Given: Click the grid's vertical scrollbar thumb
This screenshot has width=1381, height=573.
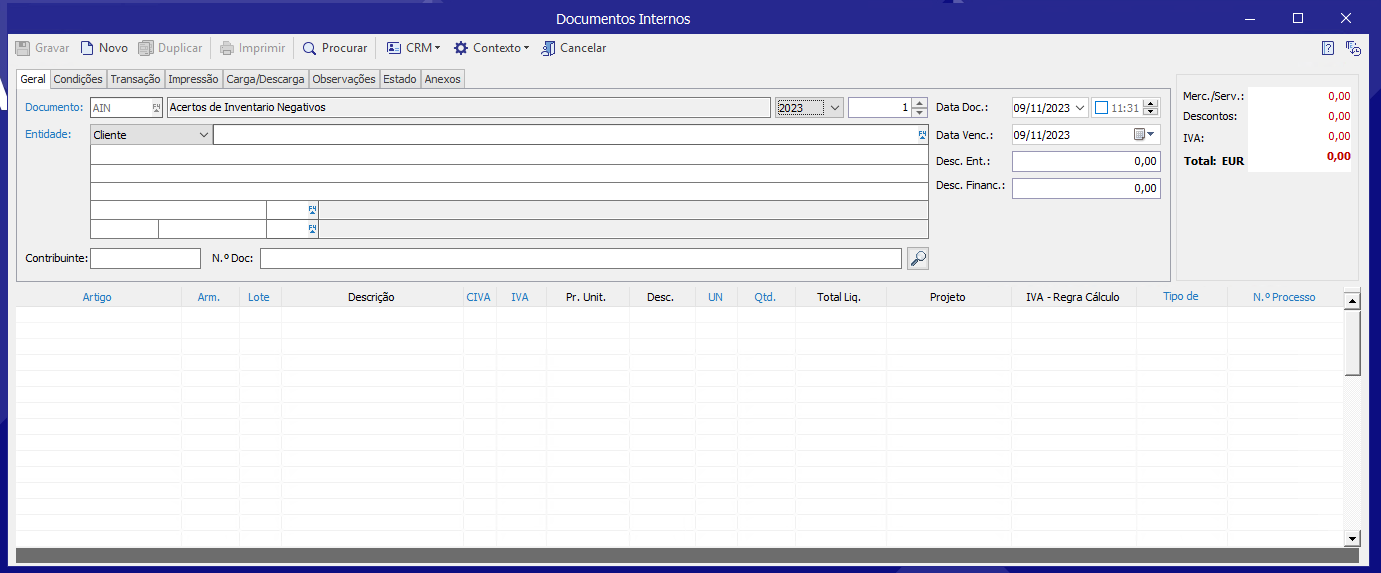Looking at the screenshot, I should click(x=1352, y=342).
